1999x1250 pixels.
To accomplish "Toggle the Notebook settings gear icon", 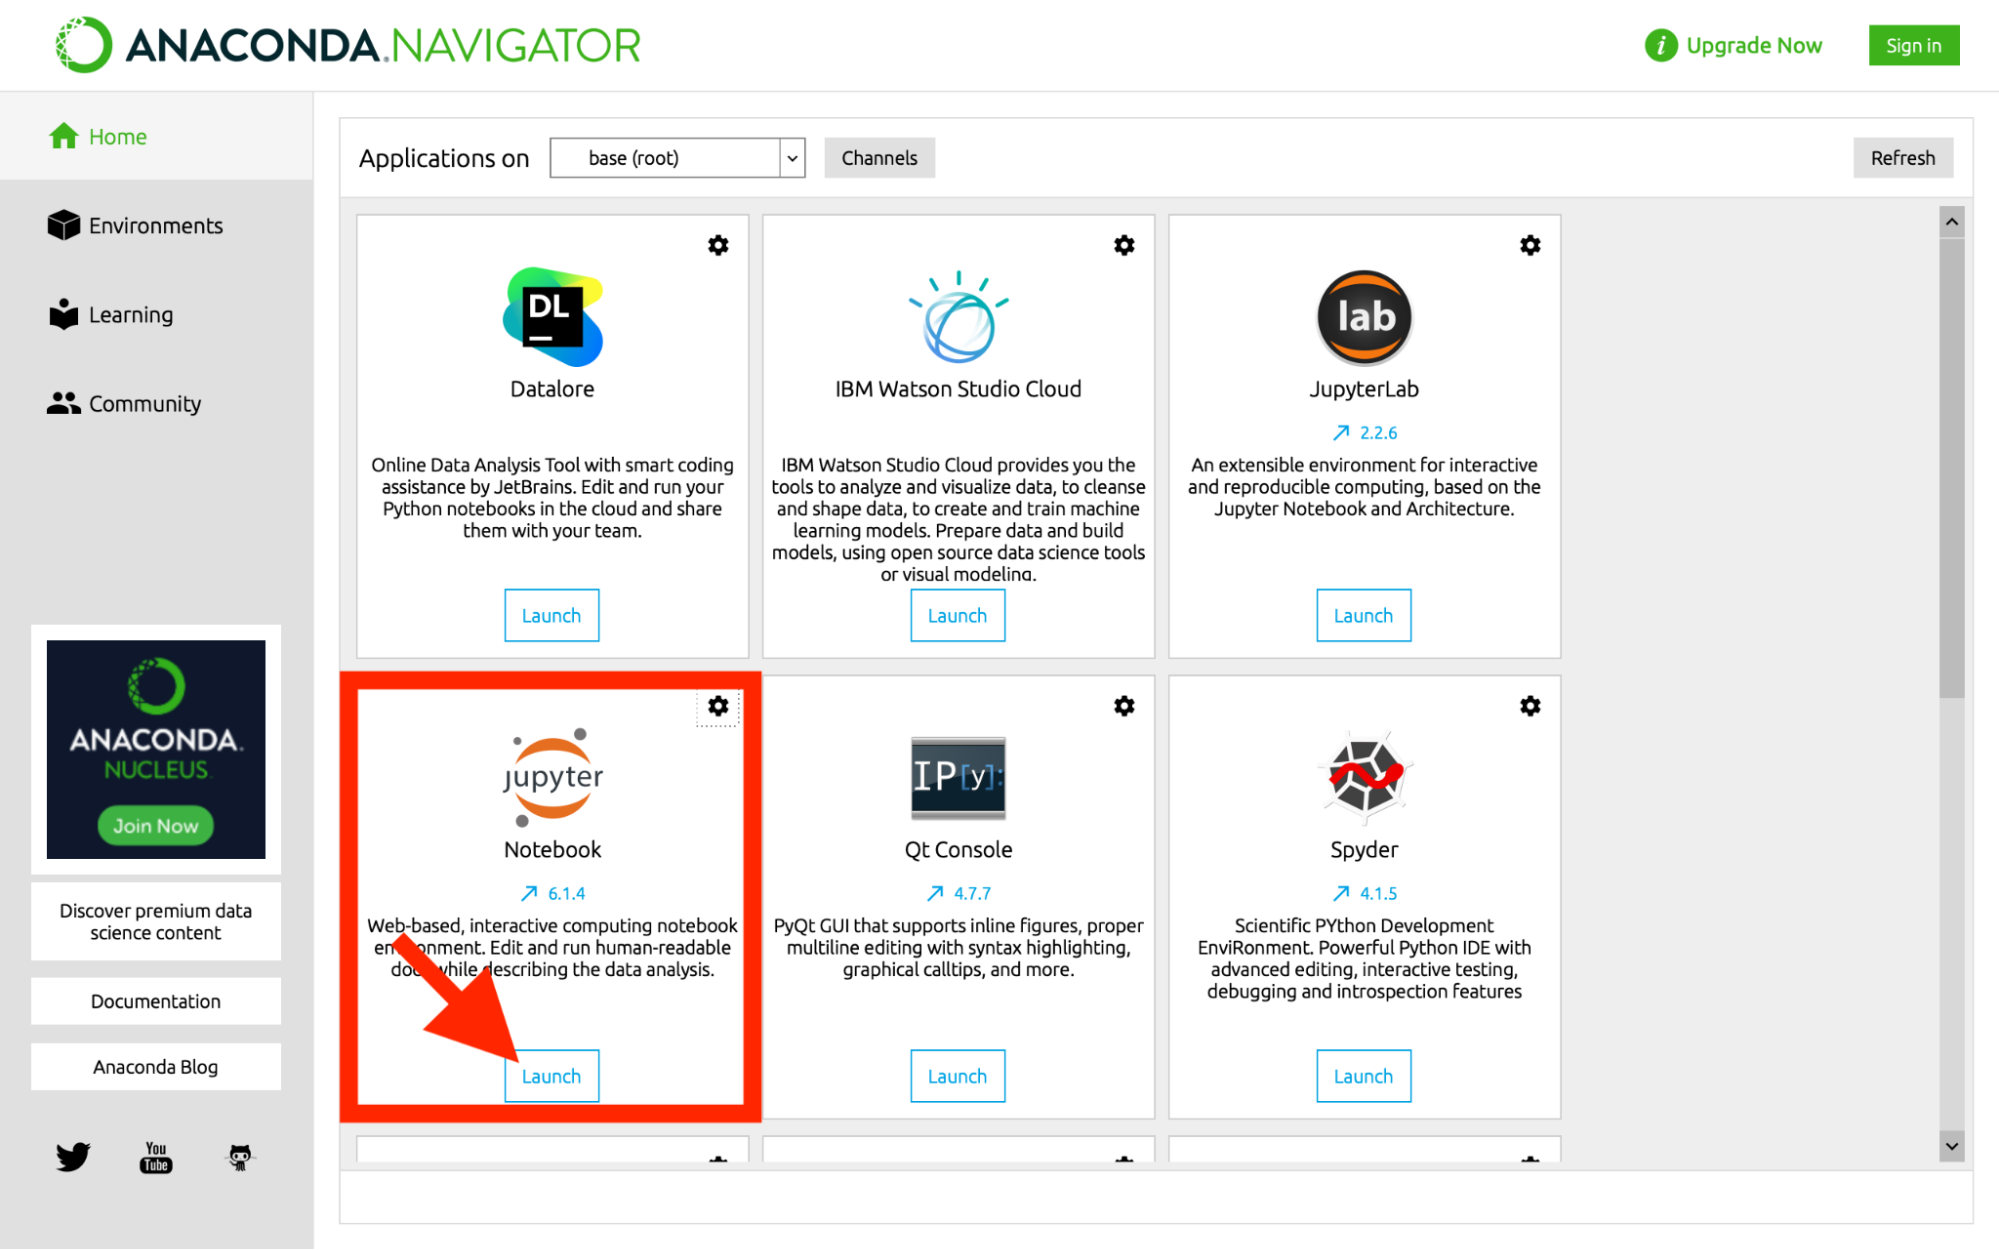I will pyautogui.click(x=719, y=706).
